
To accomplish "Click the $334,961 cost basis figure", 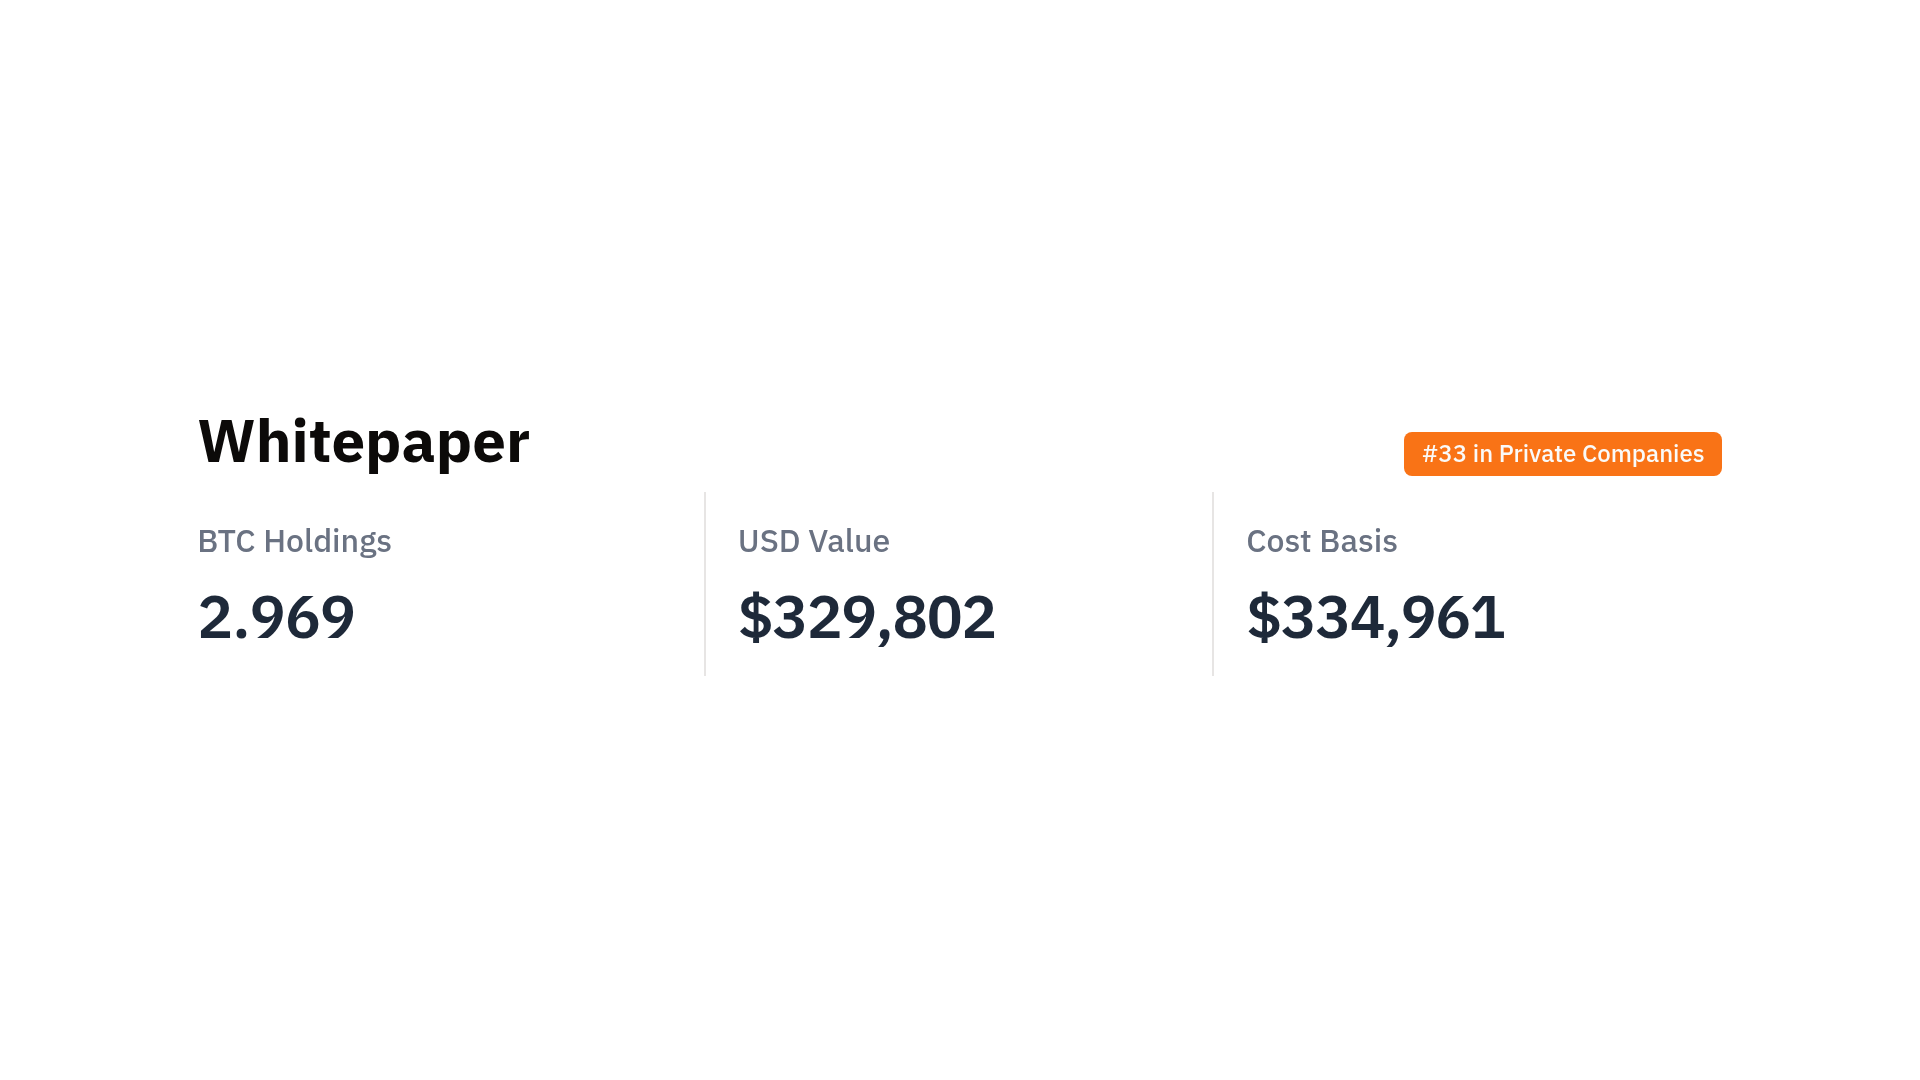I will pyautogui.click(x=1375, y=617).
